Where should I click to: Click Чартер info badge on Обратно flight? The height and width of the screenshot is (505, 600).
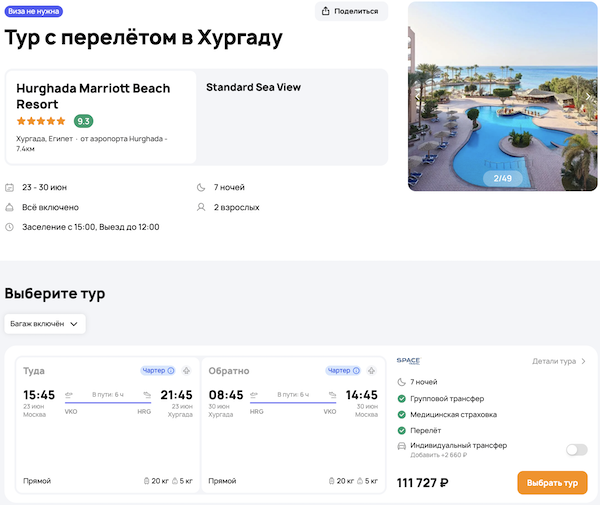[x=343, y=370]
